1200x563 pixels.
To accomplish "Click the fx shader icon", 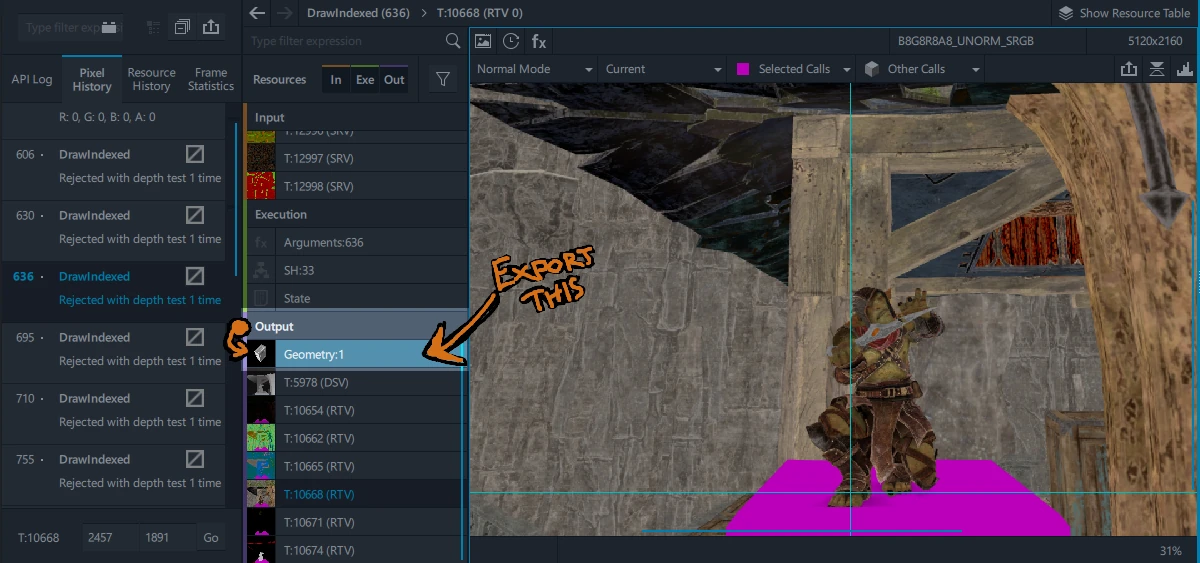I will click(539, 41).
